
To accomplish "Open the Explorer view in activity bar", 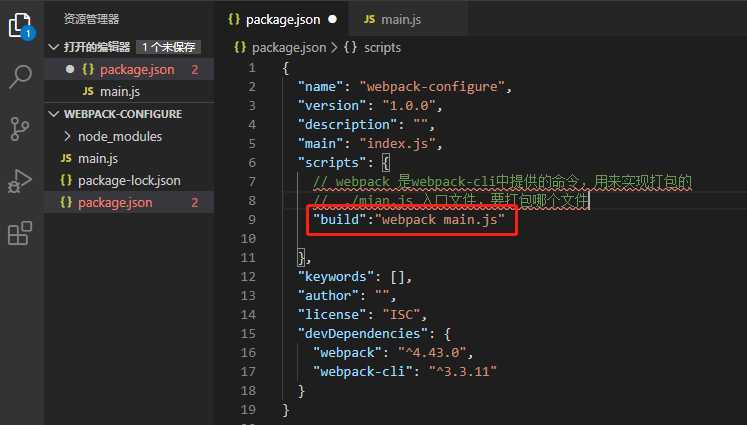I will click(x=20, y=25).
